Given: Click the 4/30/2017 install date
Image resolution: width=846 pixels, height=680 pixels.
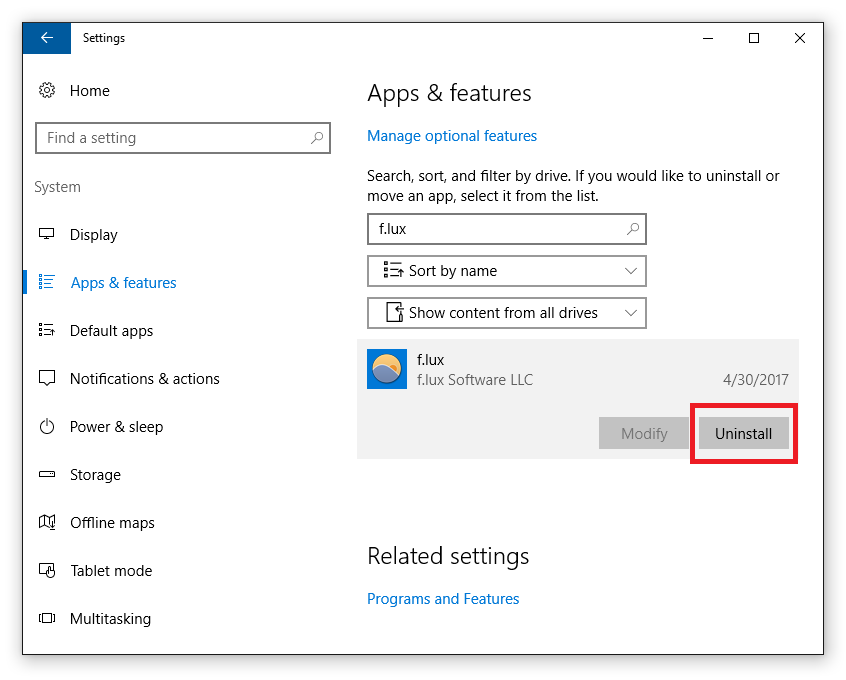Looking at the screenshot, I should [755, 380].
